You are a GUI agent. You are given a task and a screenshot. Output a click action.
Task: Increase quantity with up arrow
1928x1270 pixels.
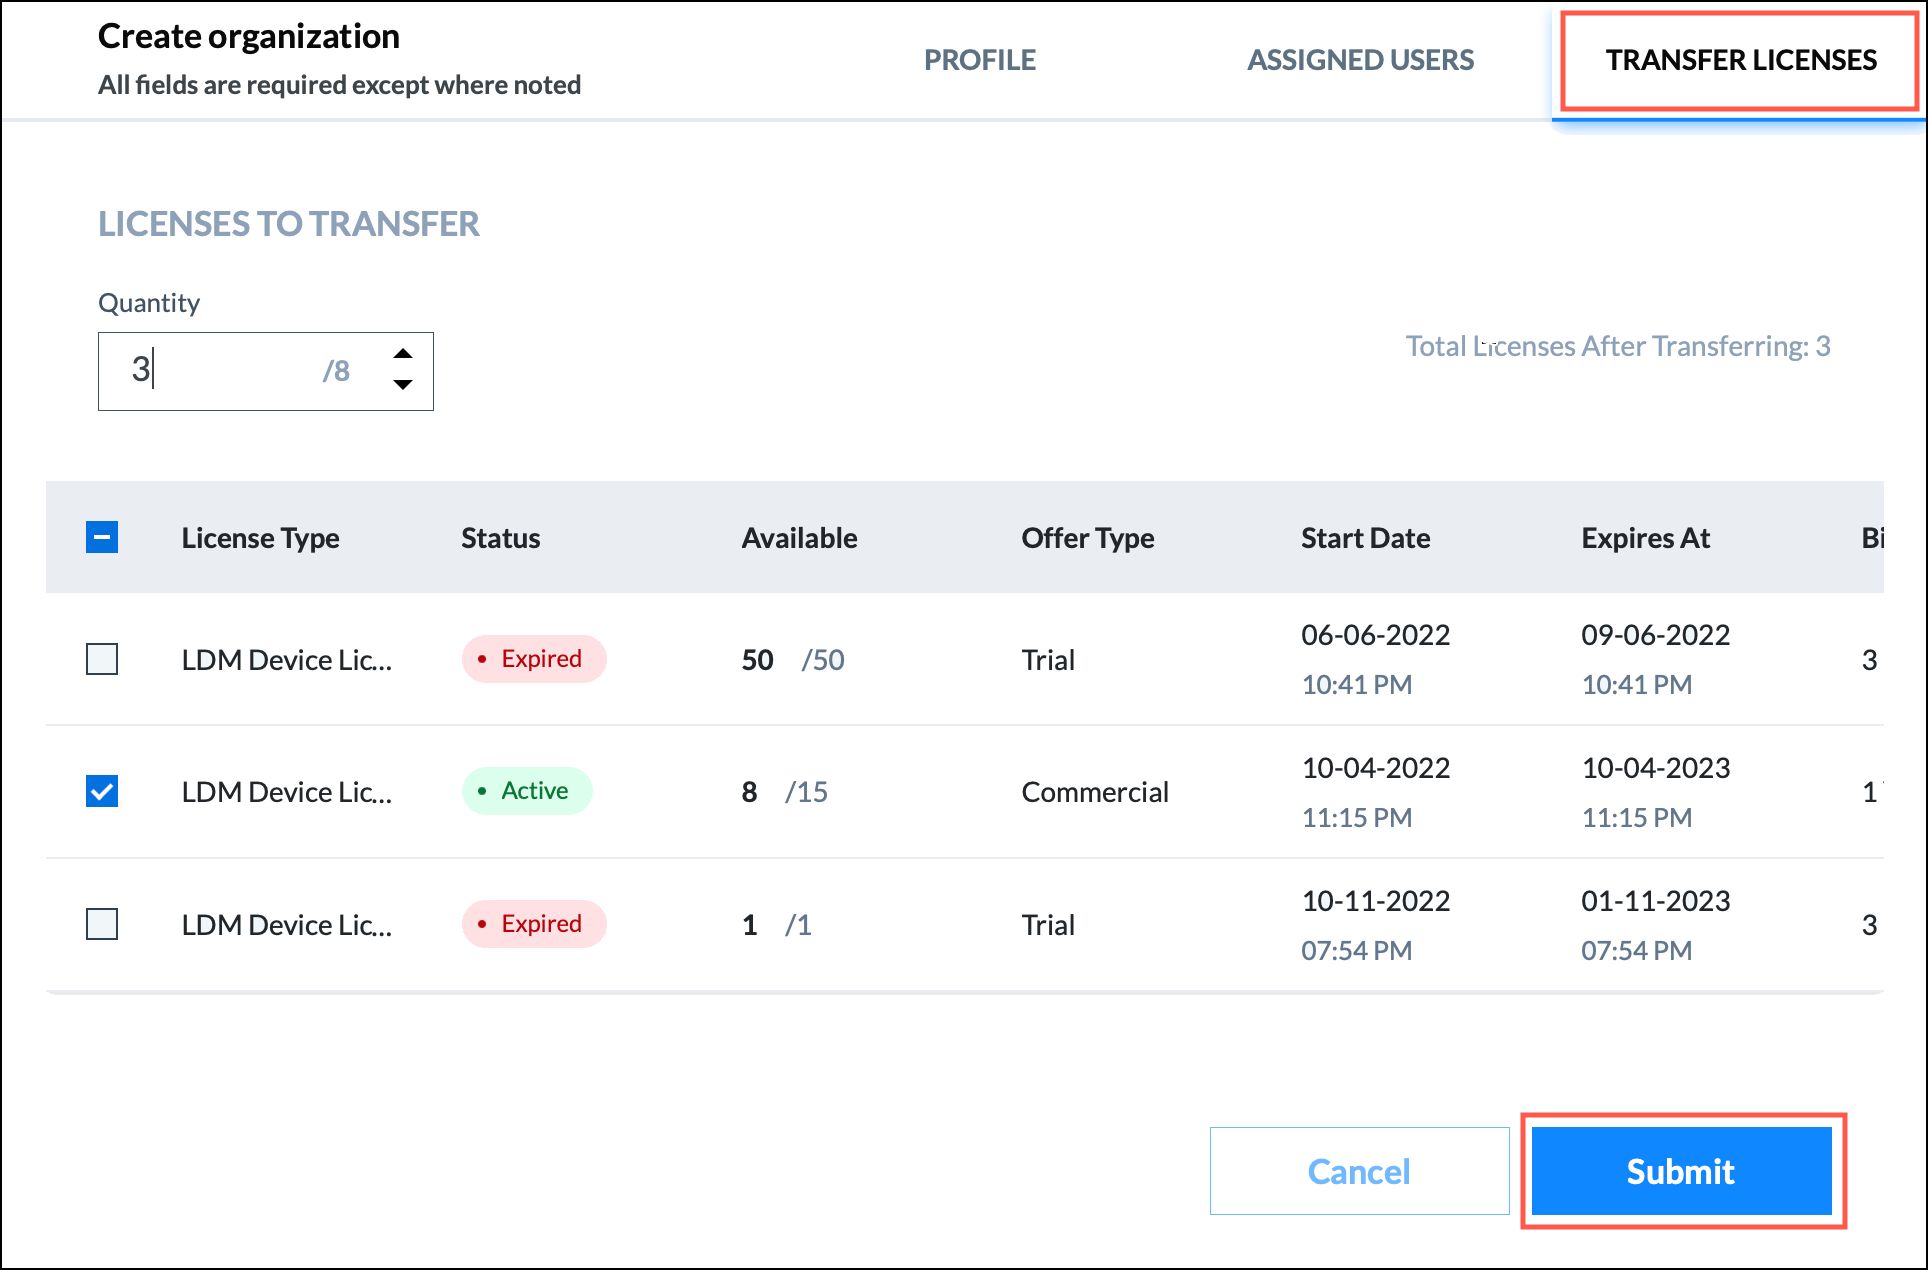(x=403, y=354)
